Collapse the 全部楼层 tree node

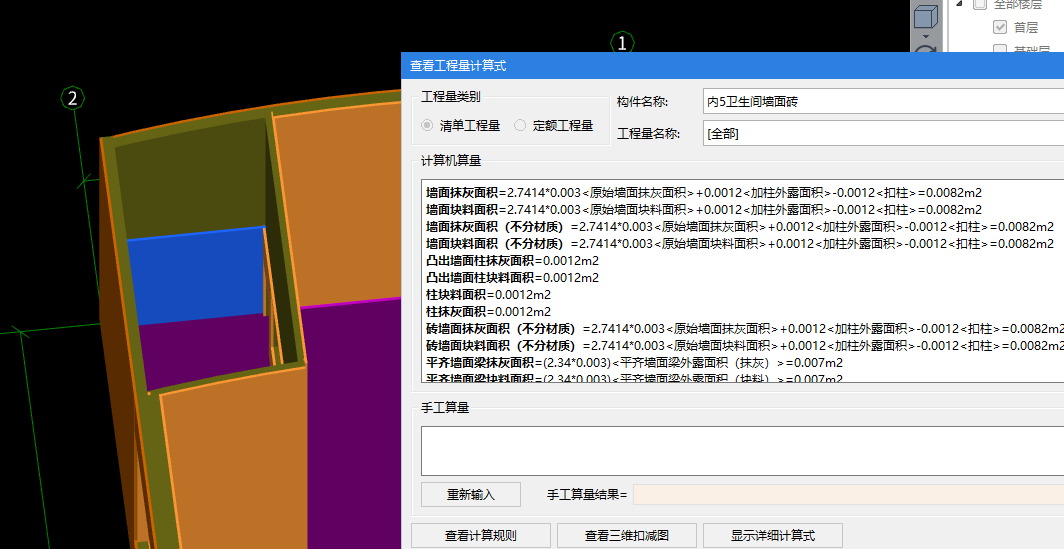960,3
